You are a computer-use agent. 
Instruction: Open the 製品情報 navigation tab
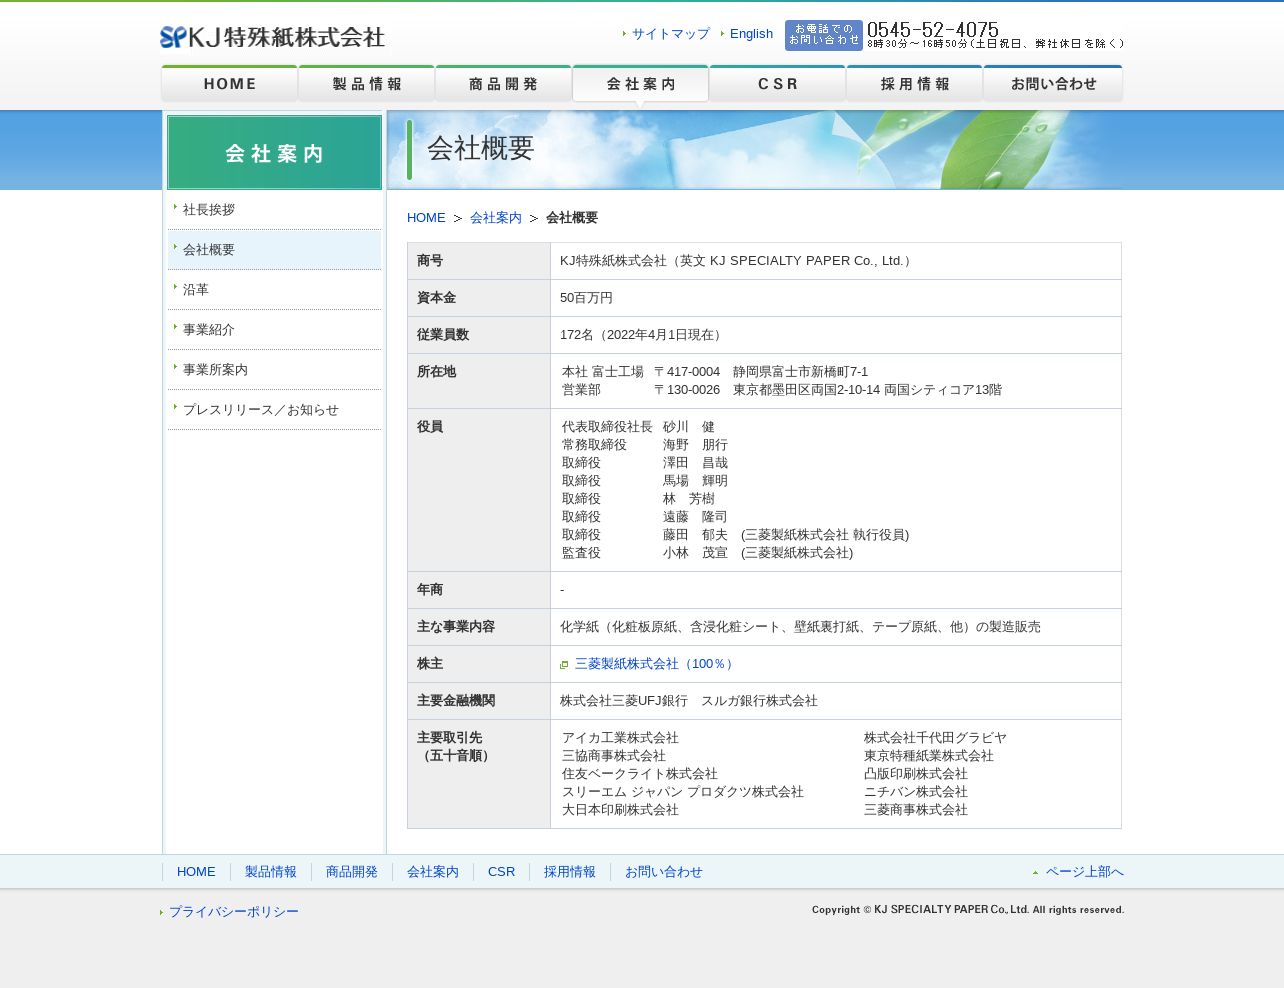[366, 84]
